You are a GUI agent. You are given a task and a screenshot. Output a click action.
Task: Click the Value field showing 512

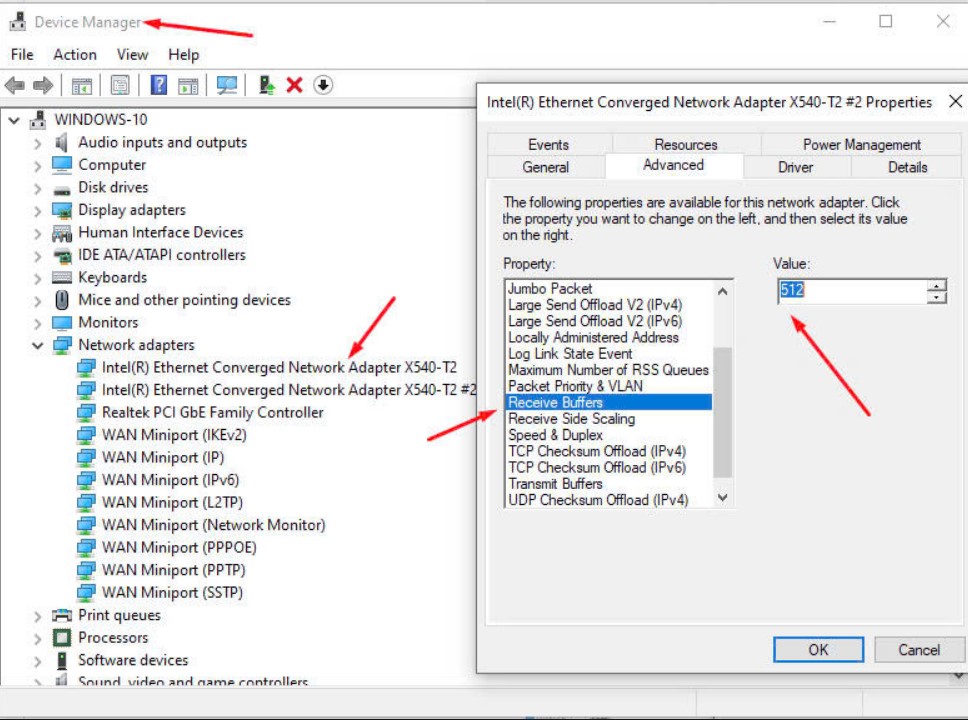pos(852,290)
